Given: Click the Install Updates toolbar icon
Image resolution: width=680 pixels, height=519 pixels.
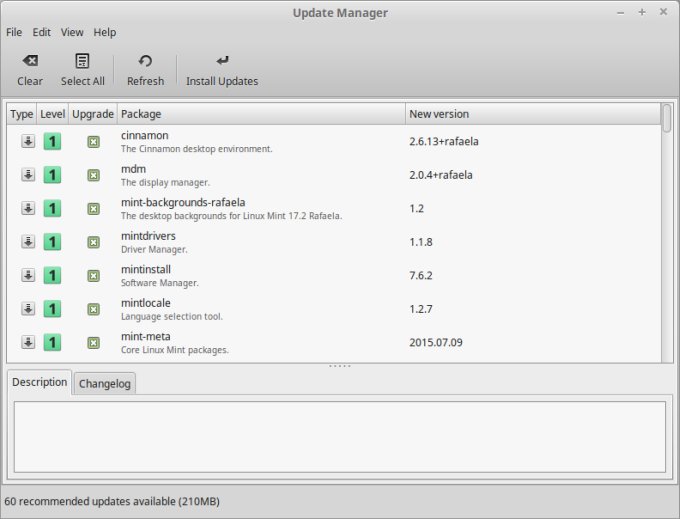Looking at the screenshot, I should (222, 61).
